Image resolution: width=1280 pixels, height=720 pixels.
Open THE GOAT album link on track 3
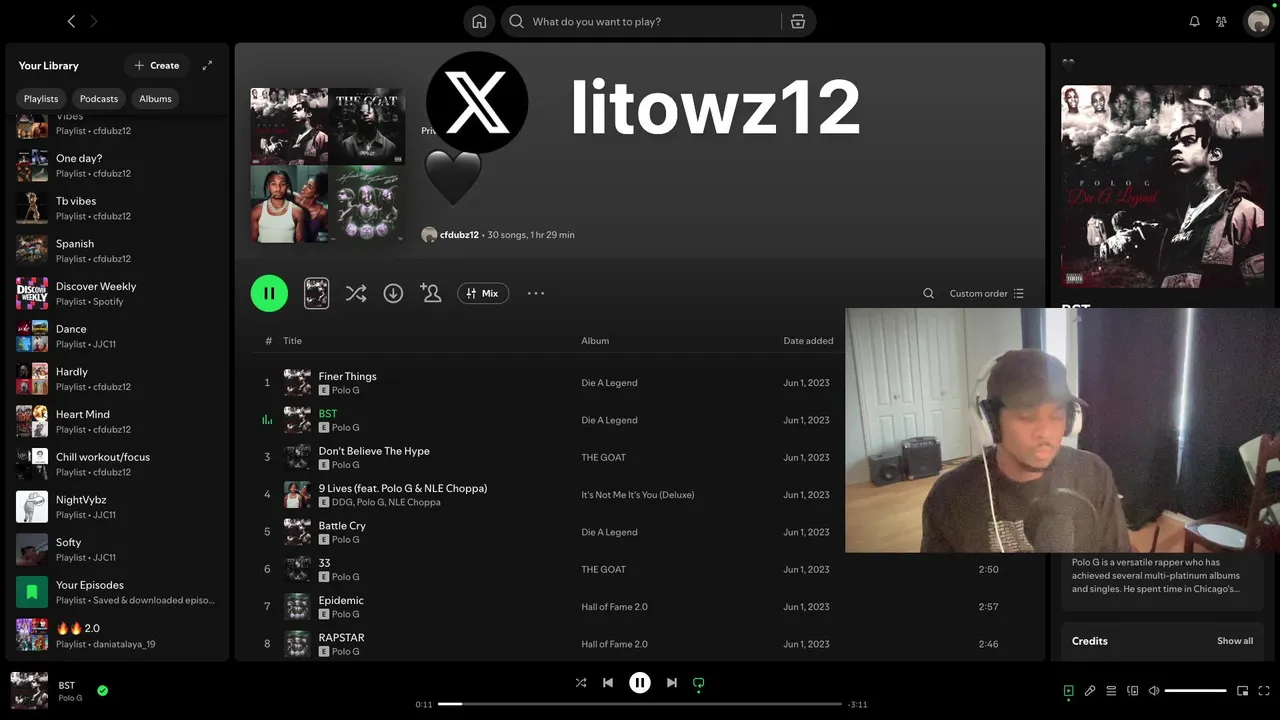click(603, 457)
